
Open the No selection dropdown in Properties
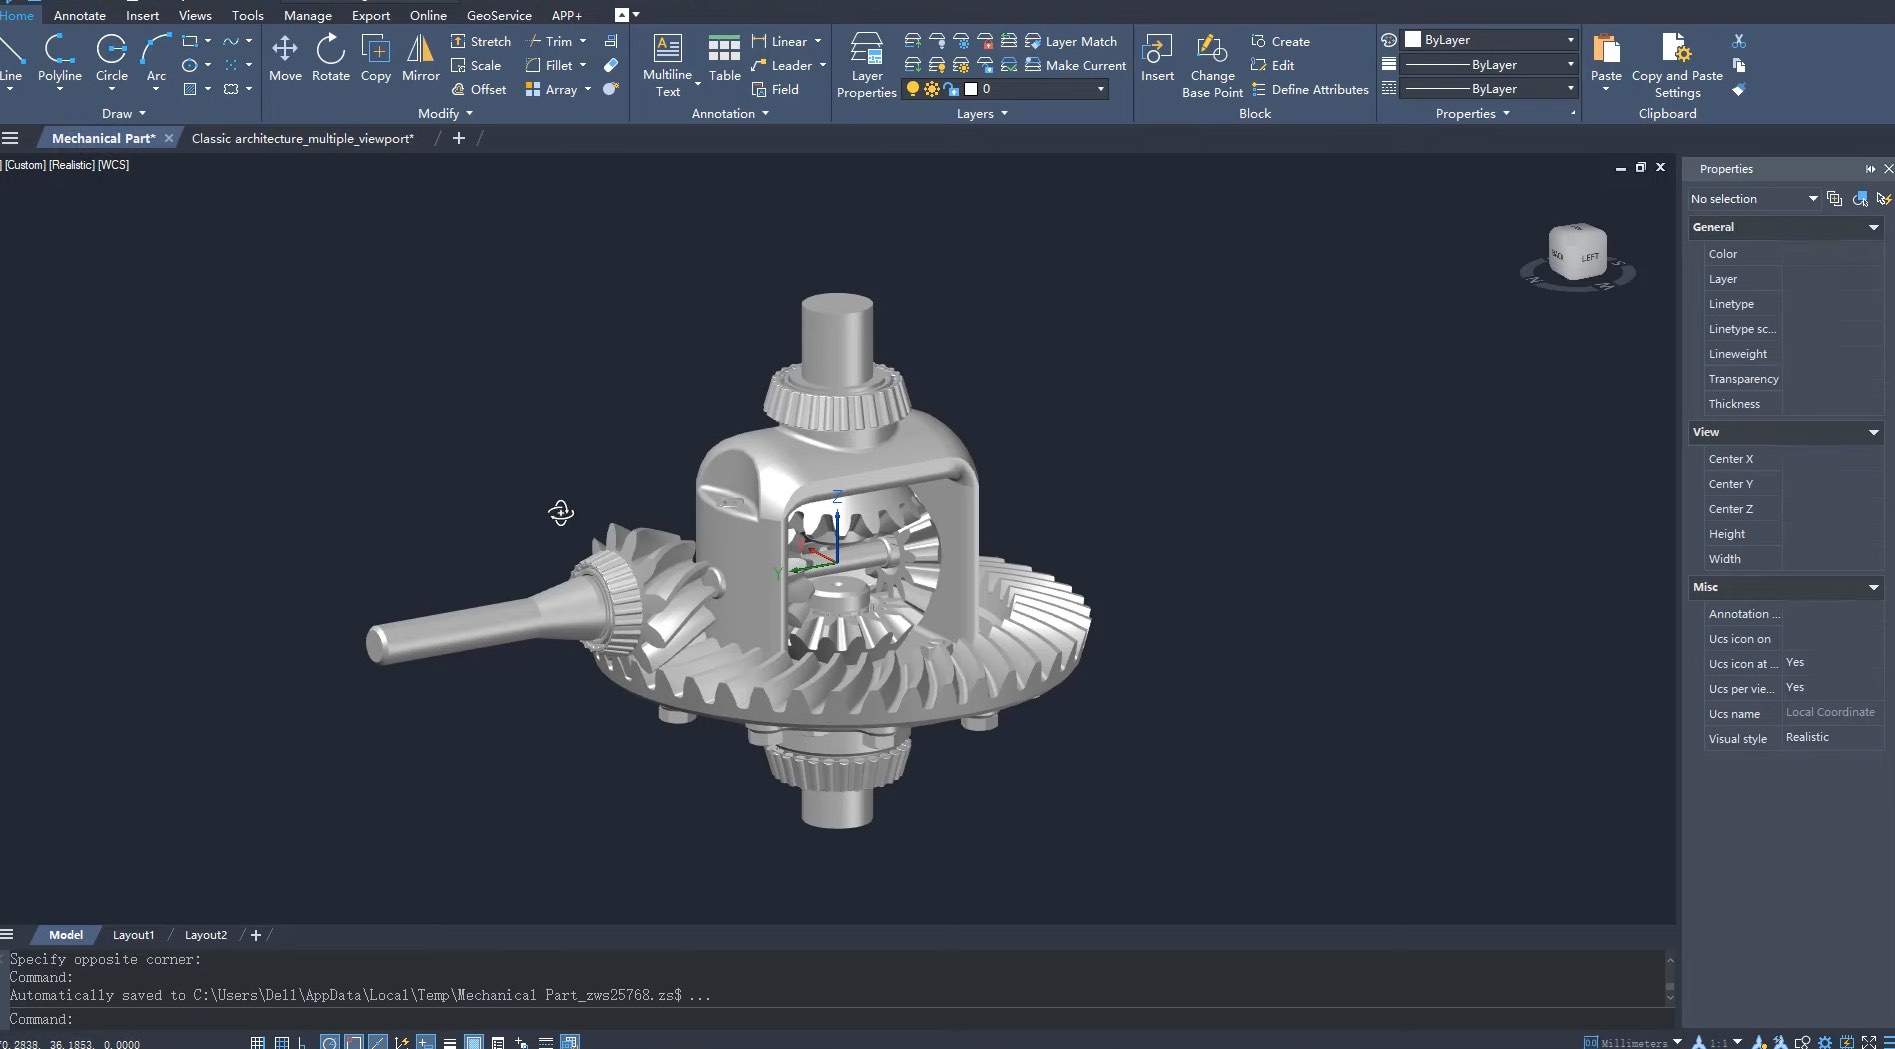[x=1754, y=199]
